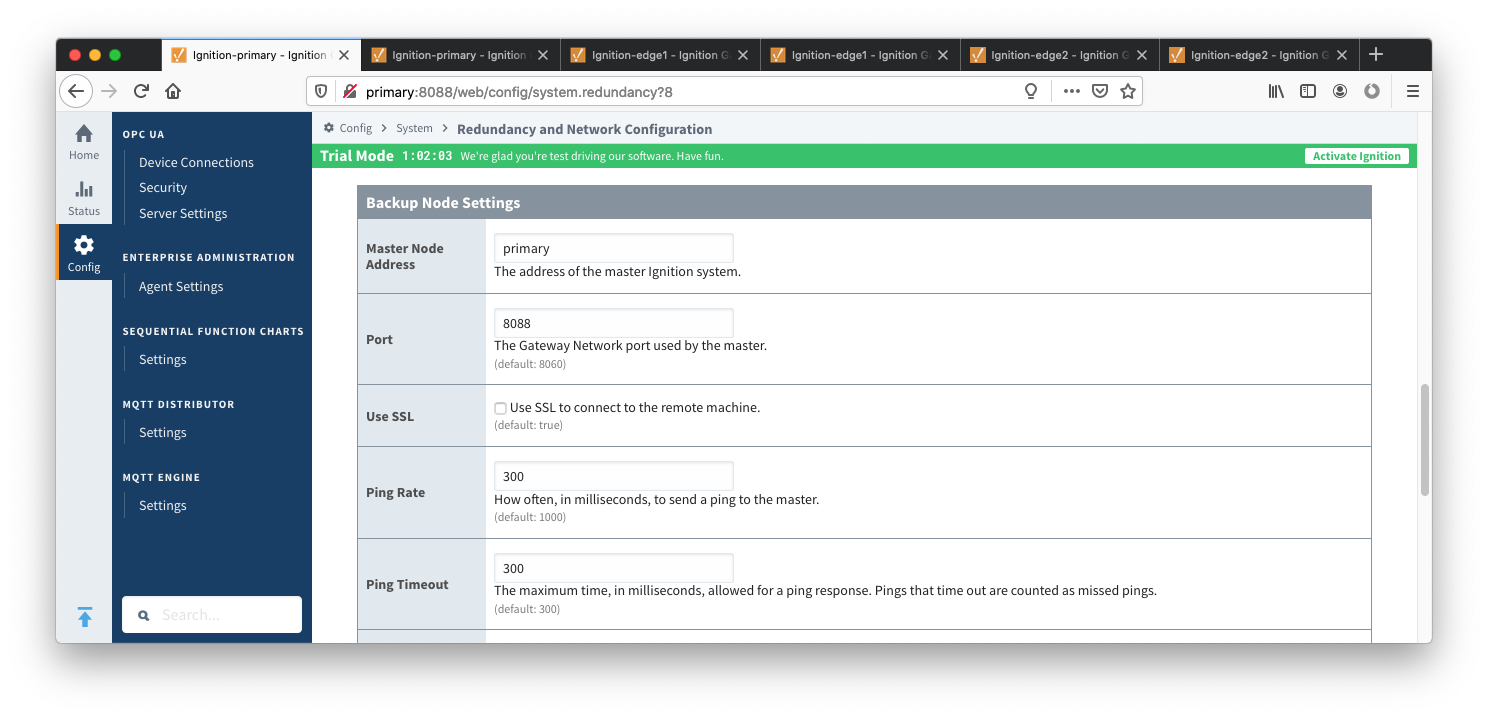
Task: Click the Pocket save icon
Action: tap(1100, 91)
